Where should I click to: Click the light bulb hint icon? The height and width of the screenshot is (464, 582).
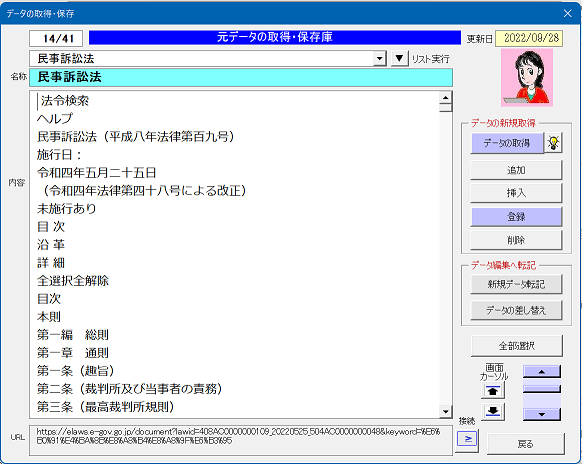(x=553, y=143)
